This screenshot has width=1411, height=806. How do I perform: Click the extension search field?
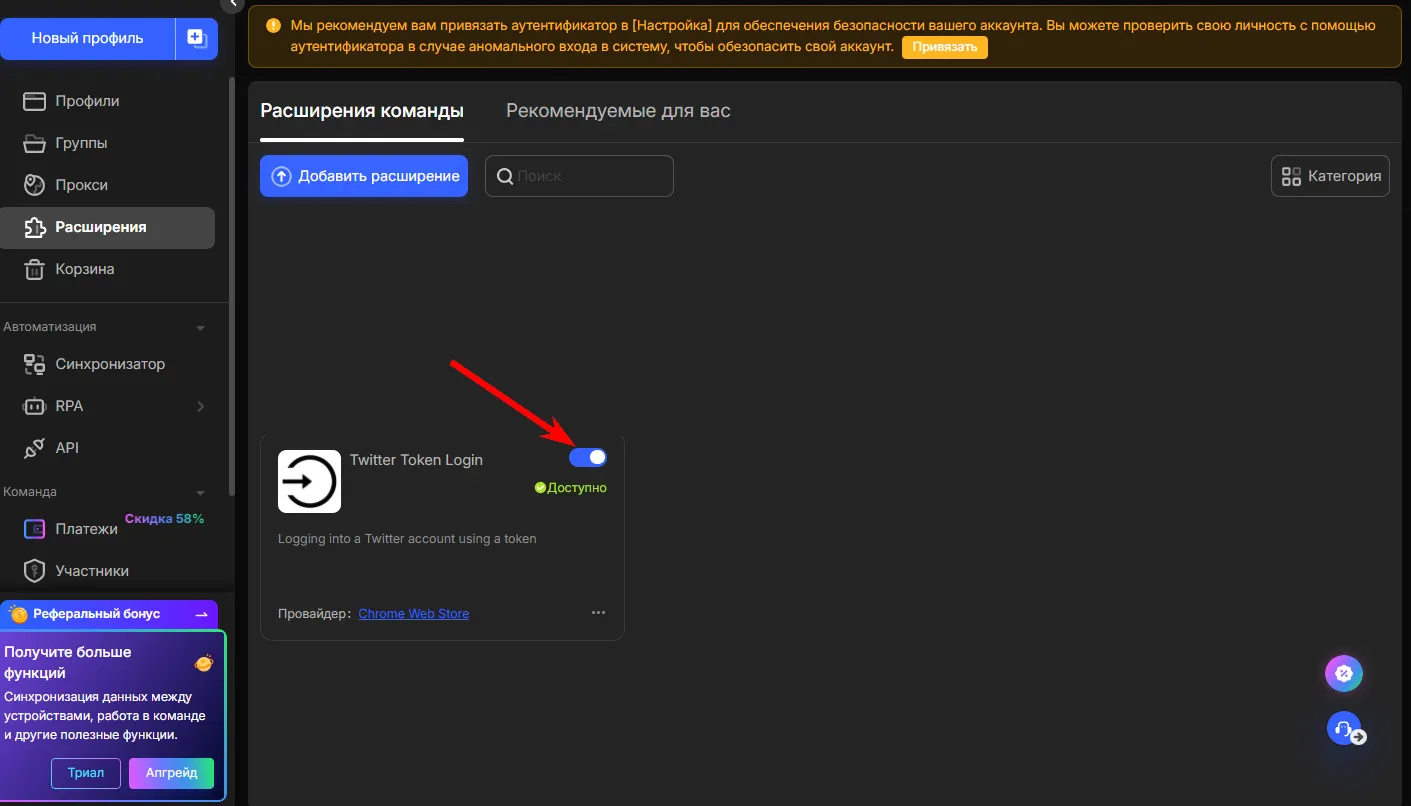[x=590, y=176]
